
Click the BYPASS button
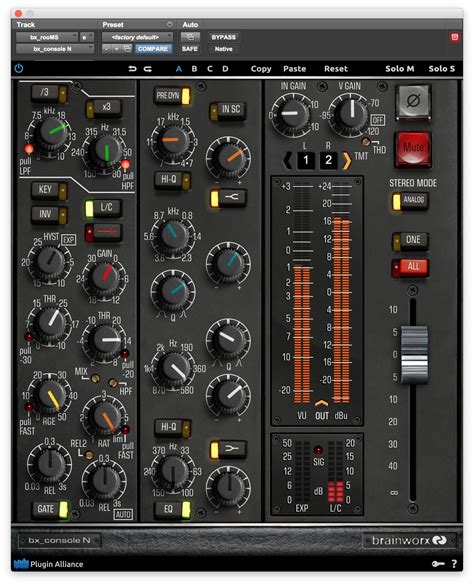point(224,37)
